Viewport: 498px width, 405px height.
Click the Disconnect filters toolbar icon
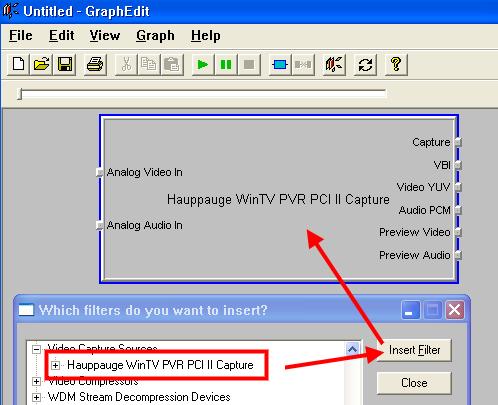point(303,64)
